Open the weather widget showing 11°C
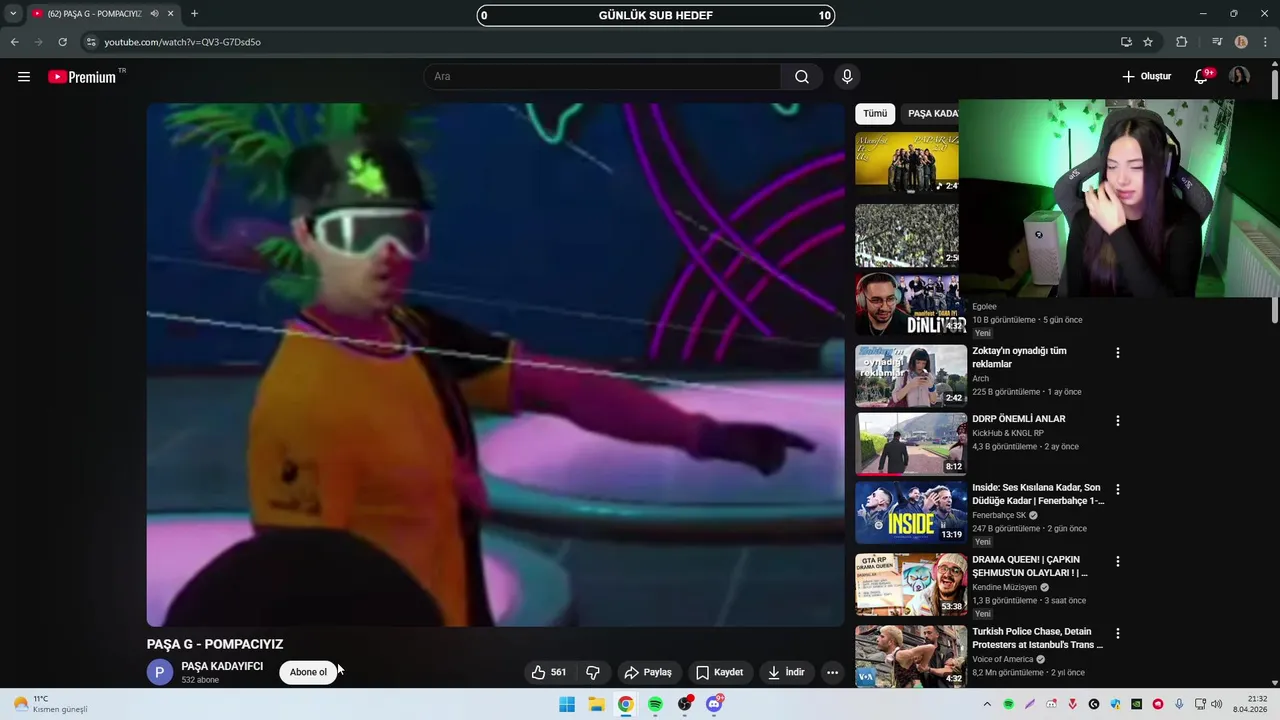 click(x=50, y=704)
